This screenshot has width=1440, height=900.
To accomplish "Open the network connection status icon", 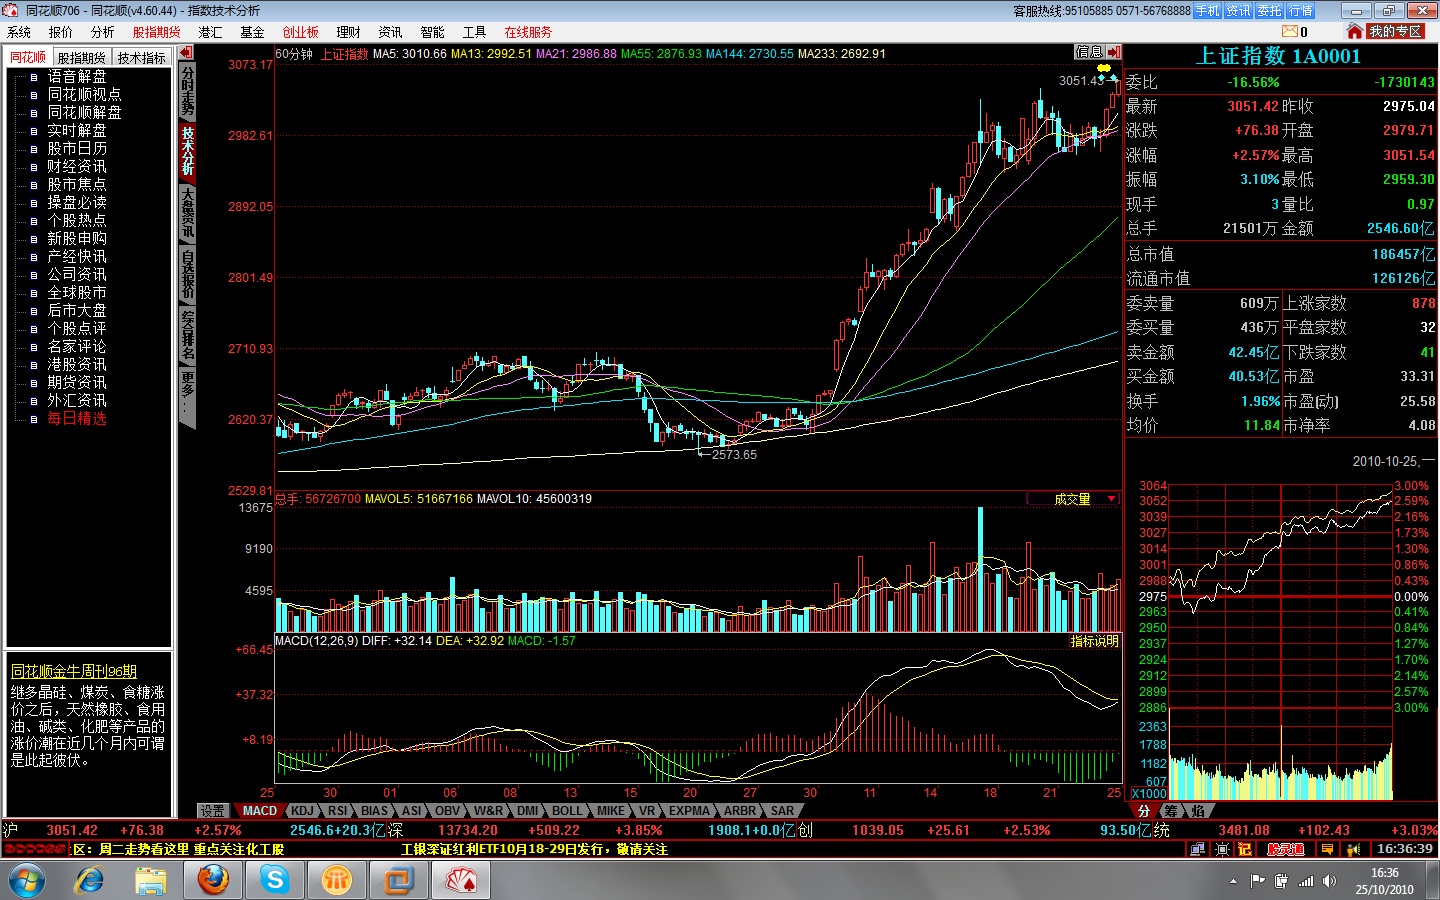I will (x=1197, y=849).
